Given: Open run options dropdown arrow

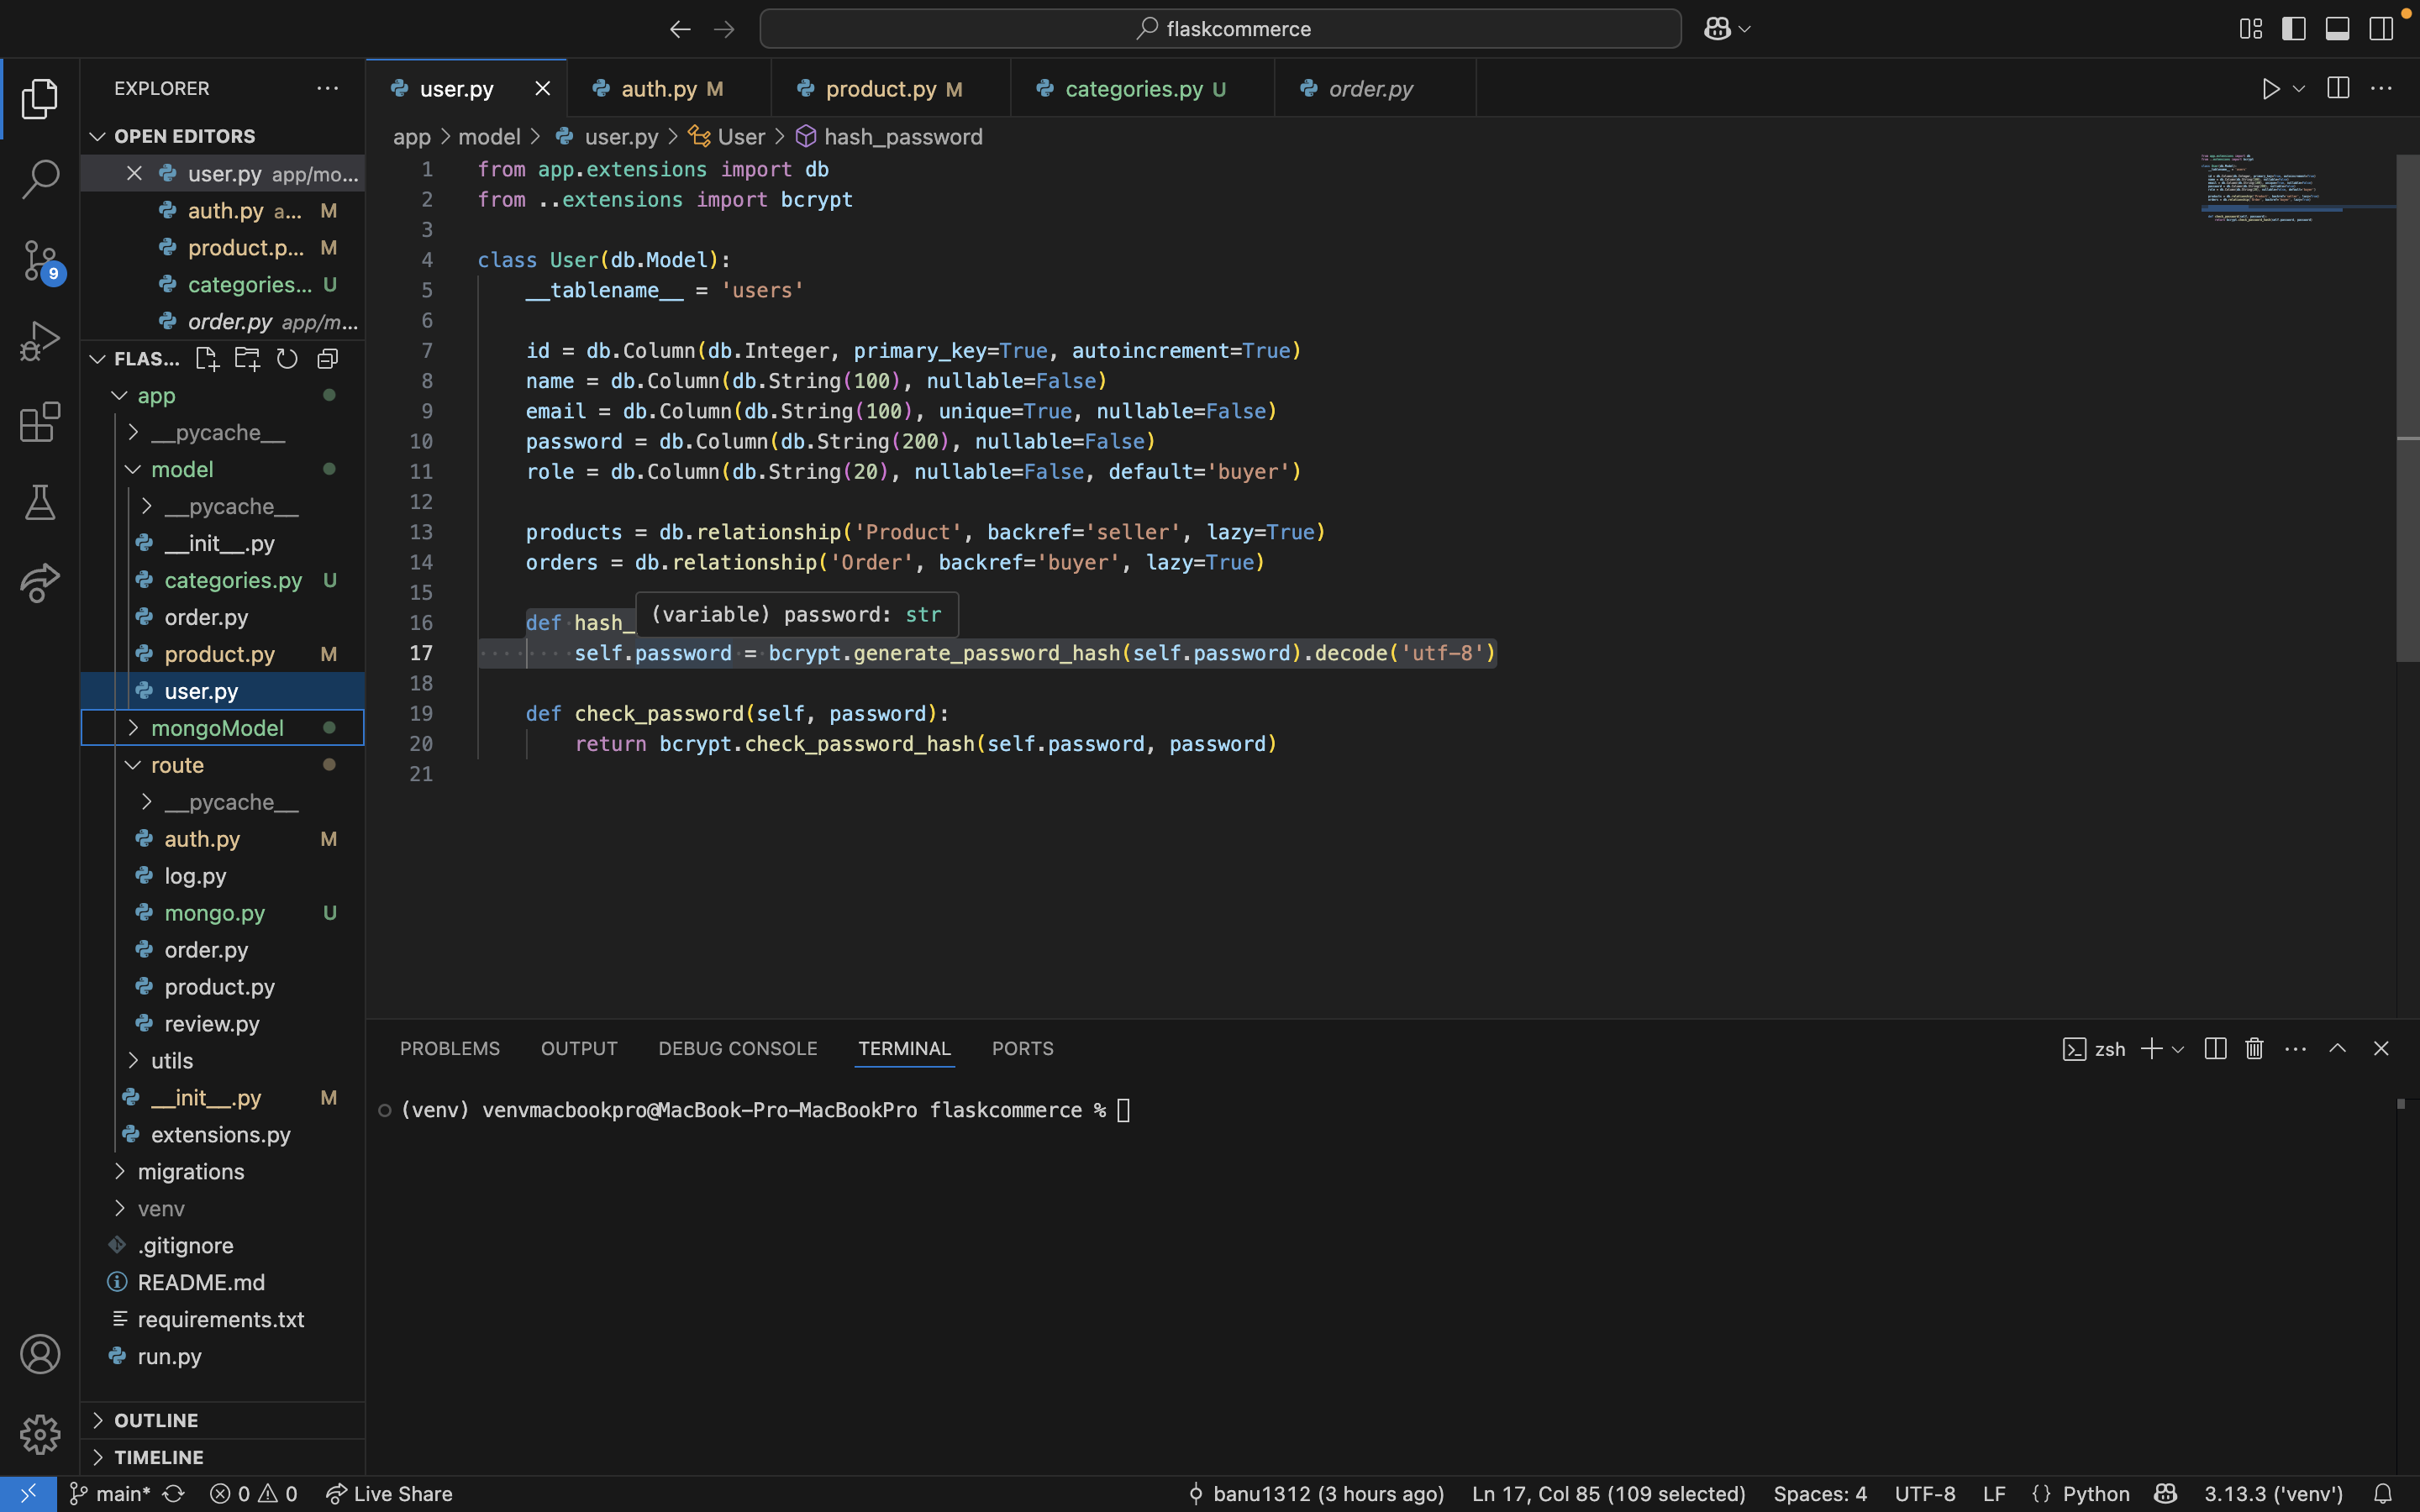Looking at the screenshot, I should 2299,89.
